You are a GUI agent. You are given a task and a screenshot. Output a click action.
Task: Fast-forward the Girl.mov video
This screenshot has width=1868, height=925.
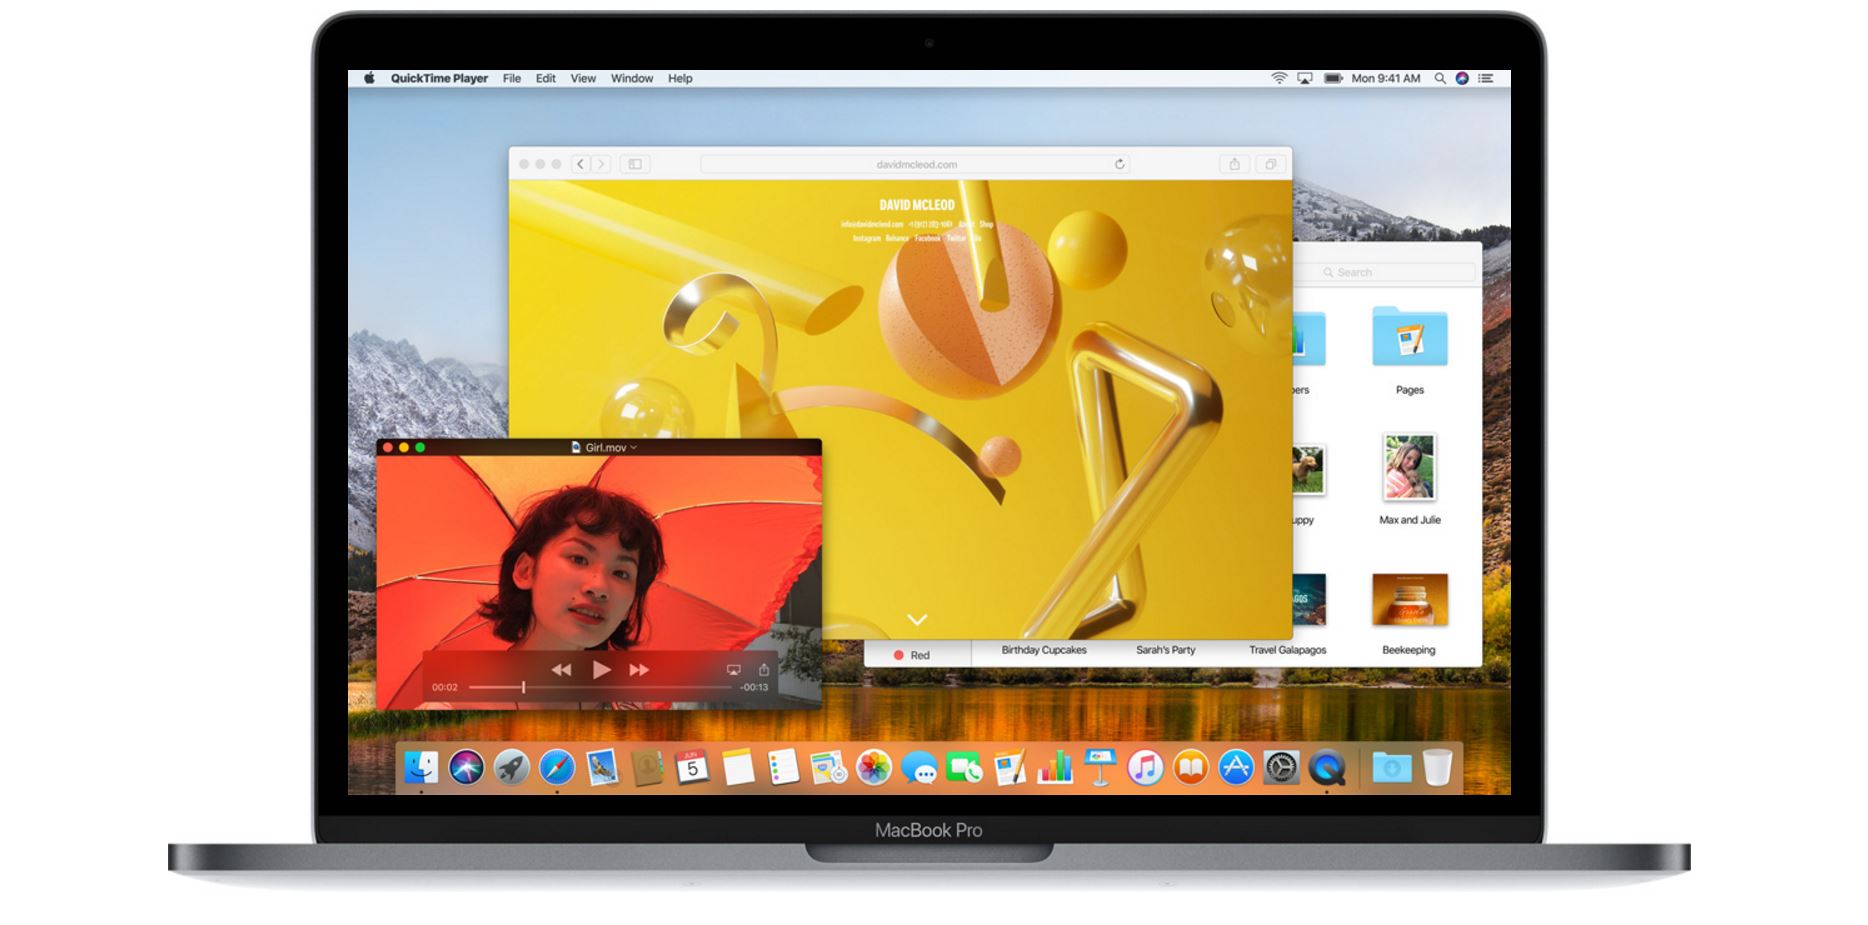click(x=639, y=670)
